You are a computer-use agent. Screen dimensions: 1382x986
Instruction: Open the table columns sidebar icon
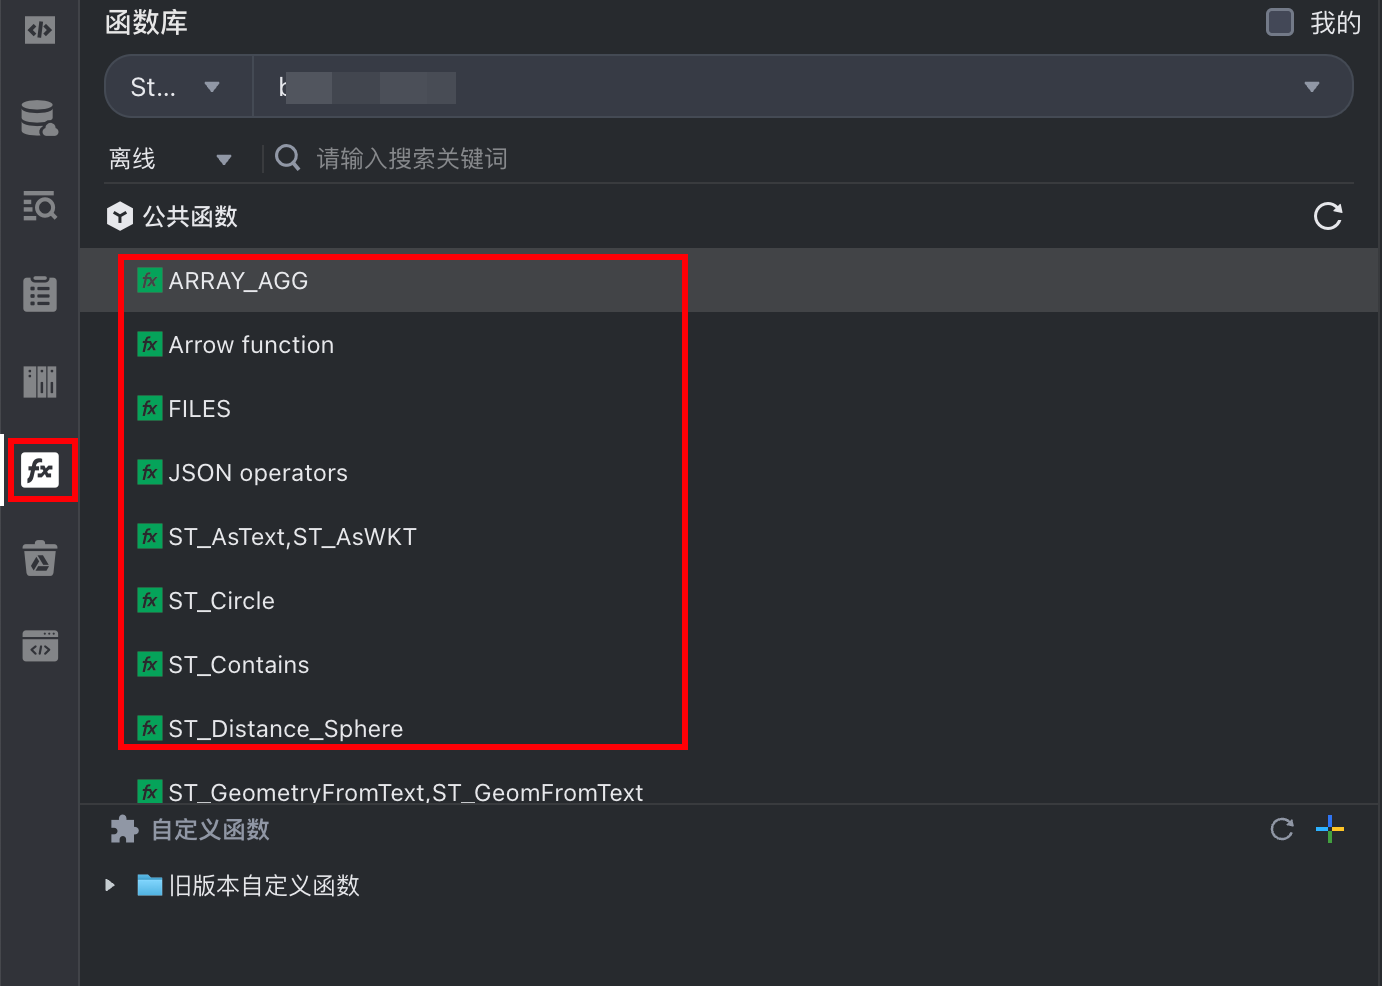click(40, 382)
